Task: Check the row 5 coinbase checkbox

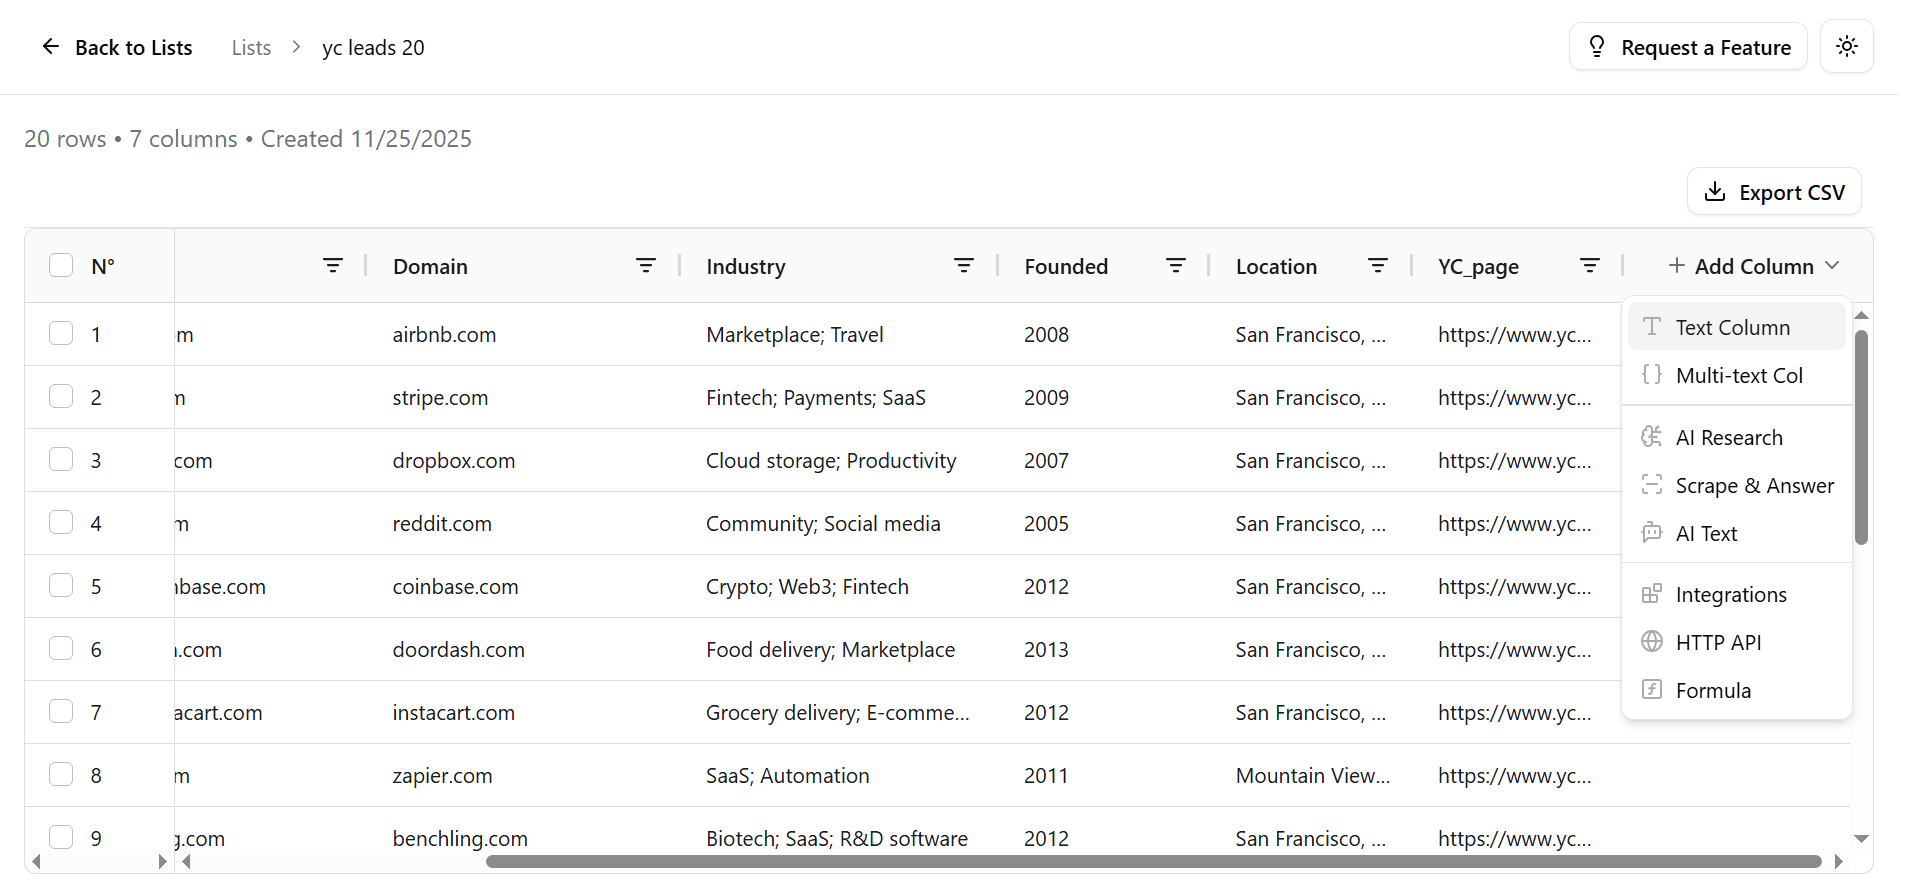Action: (61, 586)
